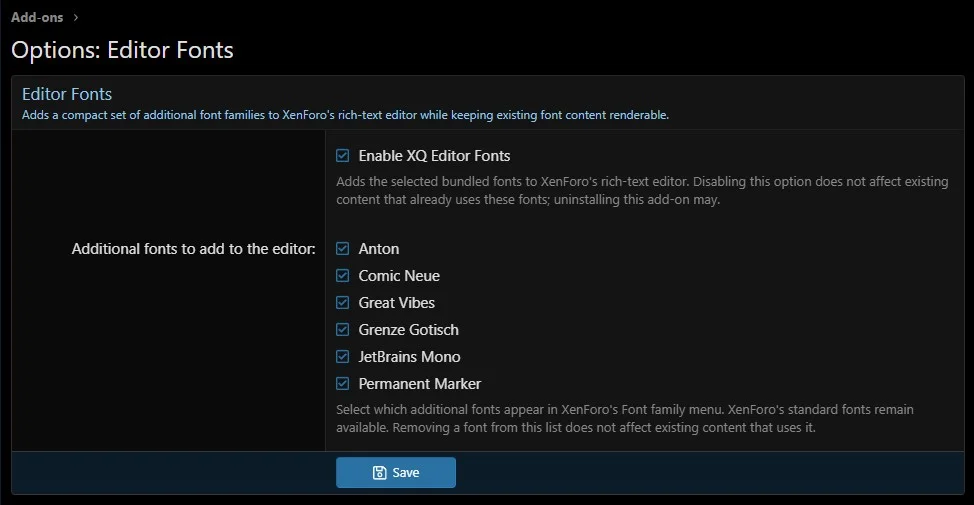Click the hint text starting 'Select which additional fonts'
This screenshot has width=974, height=505.
625,418
